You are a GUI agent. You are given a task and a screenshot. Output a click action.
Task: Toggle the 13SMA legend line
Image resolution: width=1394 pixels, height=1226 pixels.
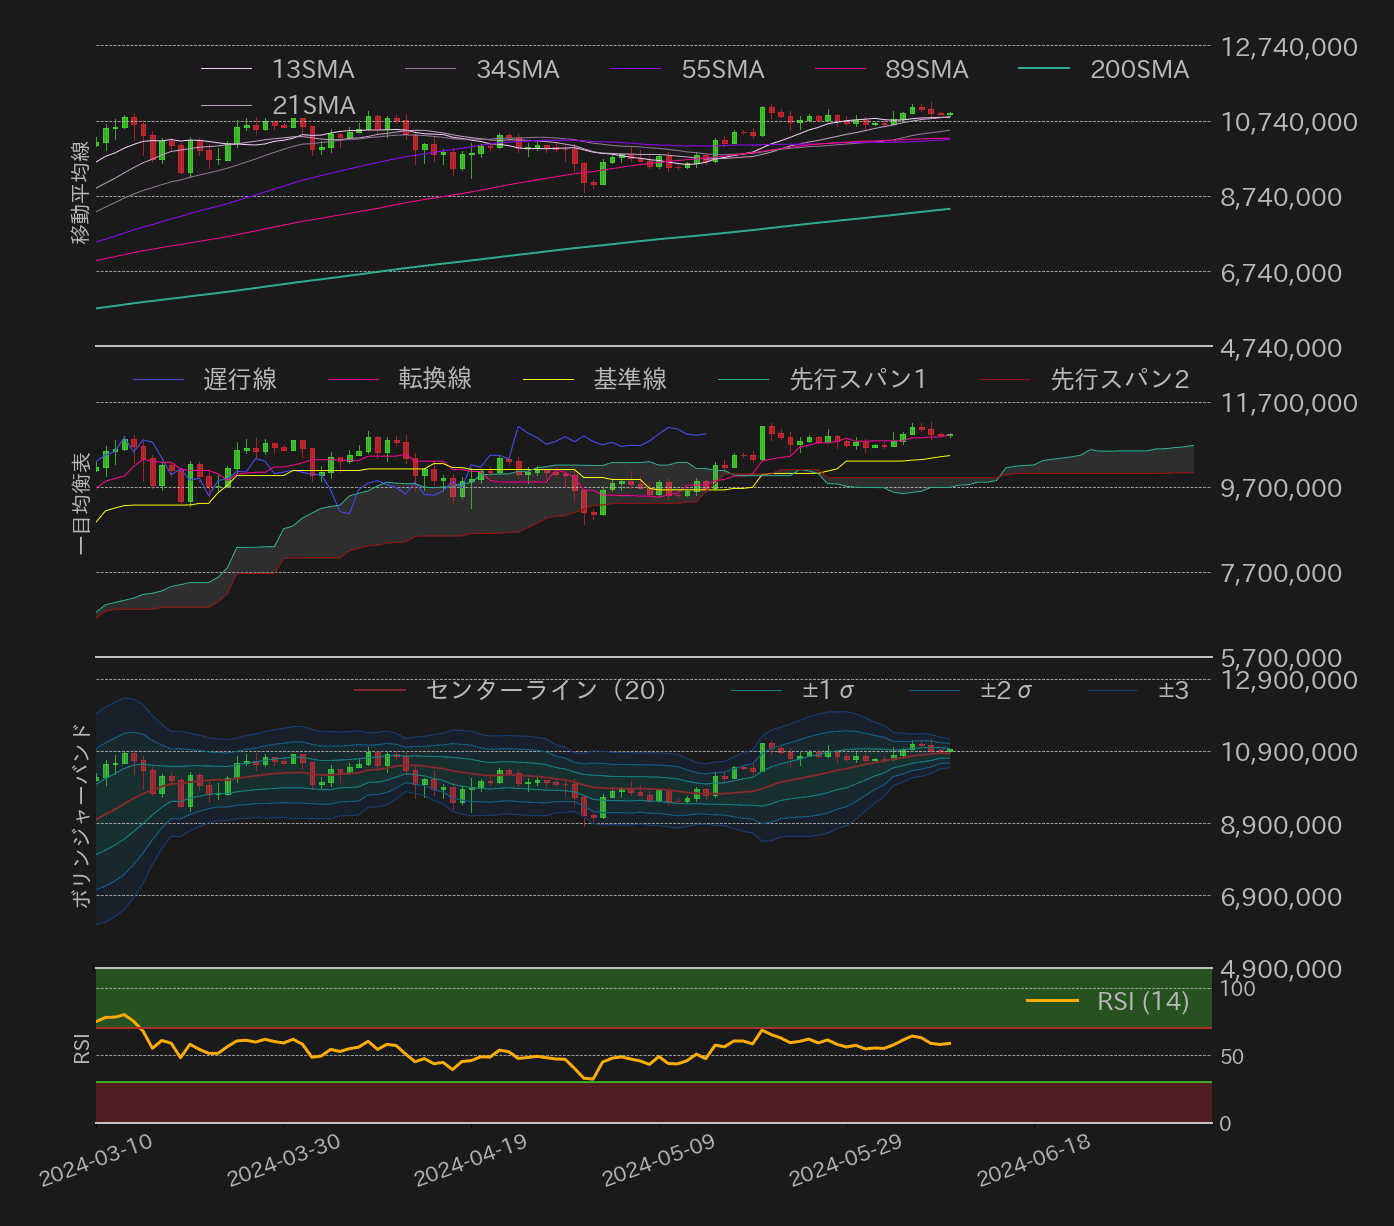(x=311, y=69)
